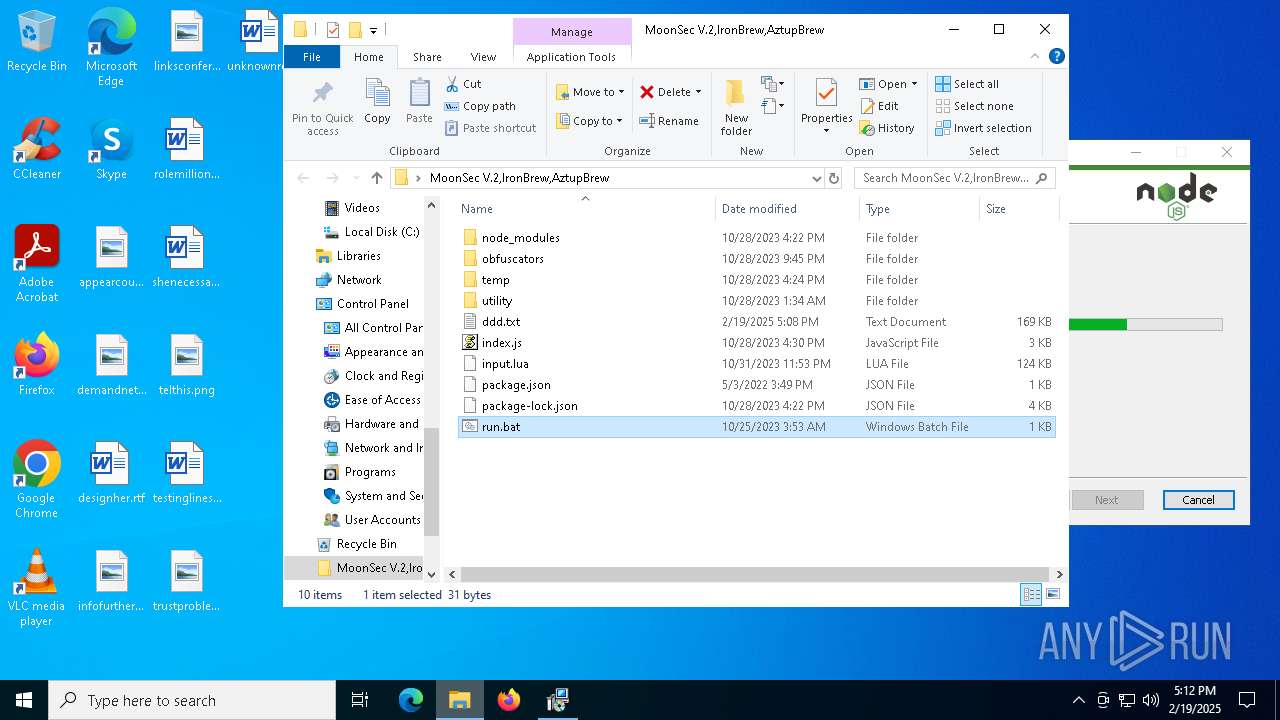Open the Move to dropdown
This screenshot has width=1280, height=720.
tap(590, 92)
